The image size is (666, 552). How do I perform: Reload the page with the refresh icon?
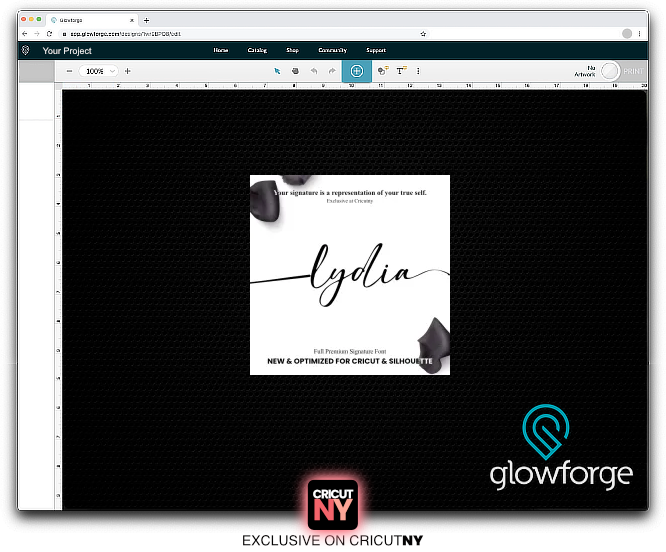pos(49,34)
